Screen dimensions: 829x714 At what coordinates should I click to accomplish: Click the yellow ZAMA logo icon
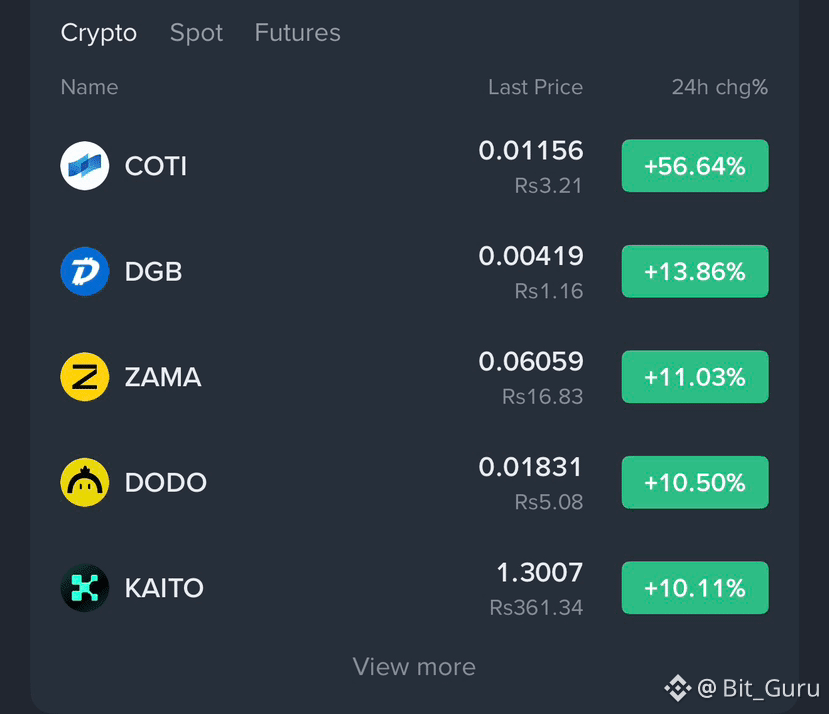pos(85,377)
